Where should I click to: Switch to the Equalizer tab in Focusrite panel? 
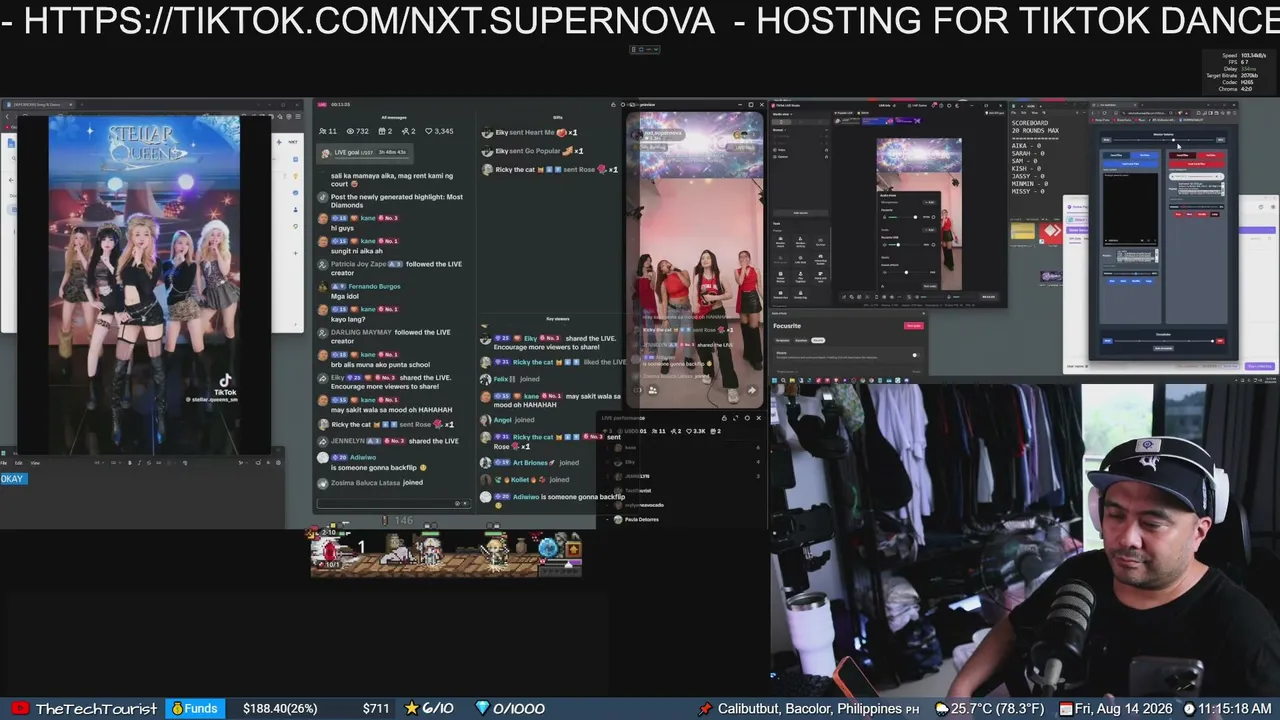pyautogui.click(x=801, y=341)
